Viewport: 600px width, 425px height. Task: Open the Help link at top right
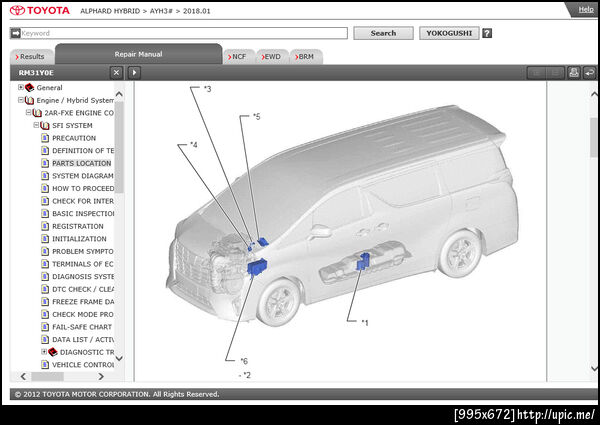tap(586, 9)
